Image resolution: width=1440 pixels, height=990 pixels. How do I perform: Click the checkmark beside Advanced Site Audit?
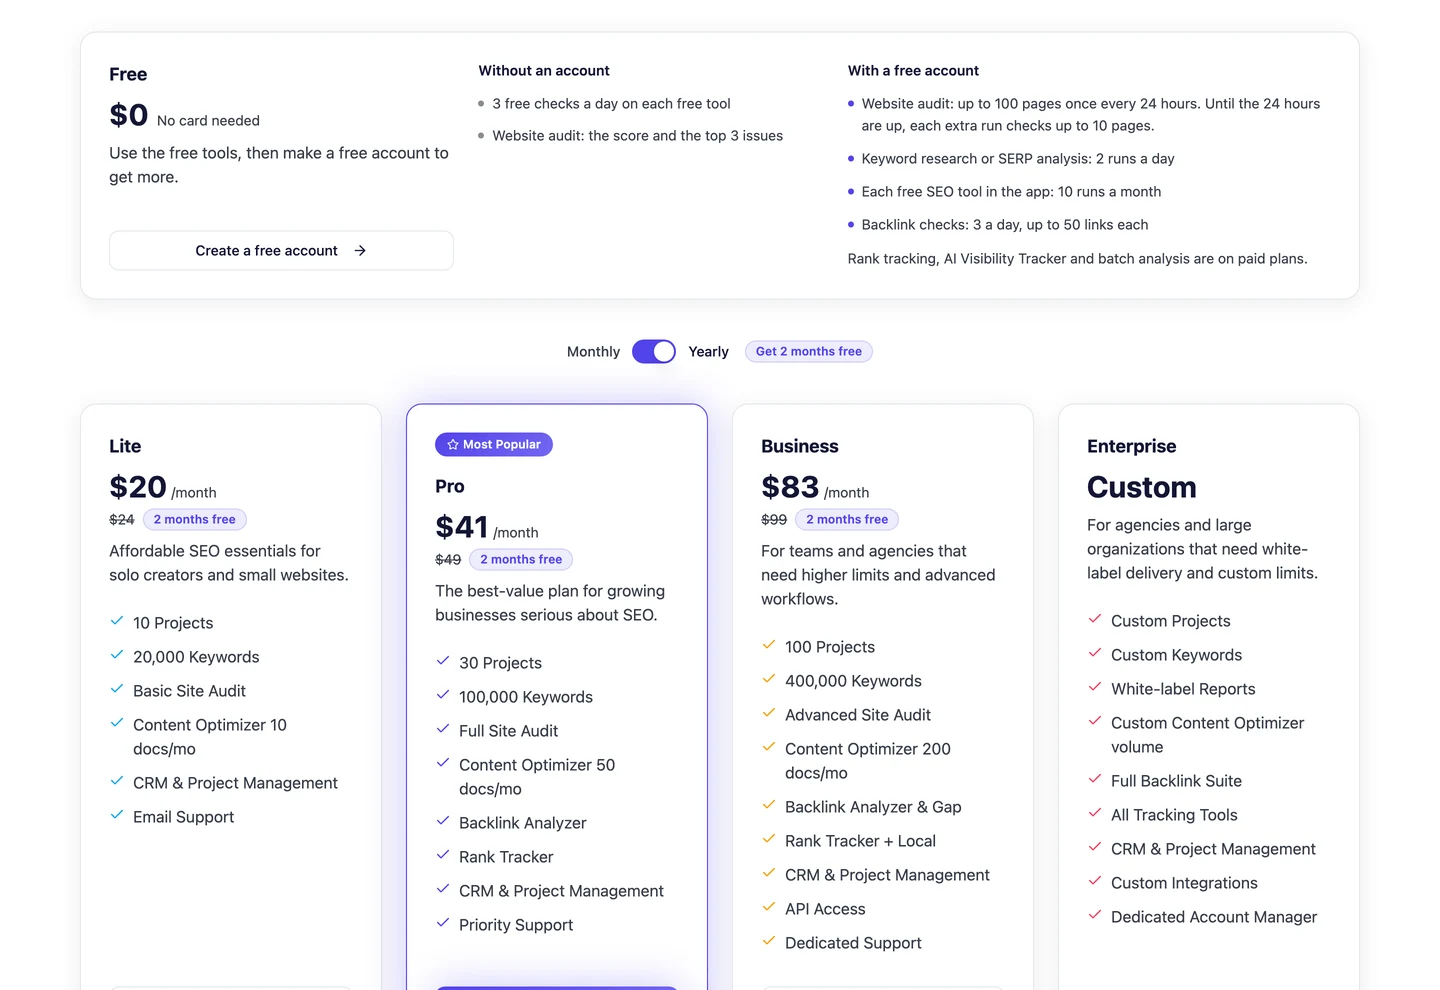[x=769, y=714]
